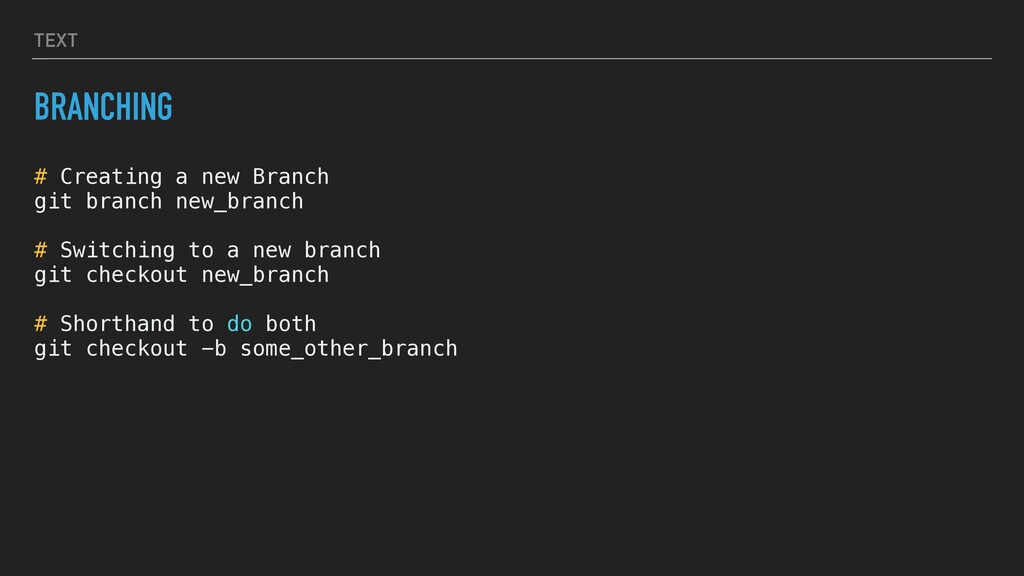Click the 'Shorthand to do both' comment
The image size is (1024, 576).
(x=187, y=324)
